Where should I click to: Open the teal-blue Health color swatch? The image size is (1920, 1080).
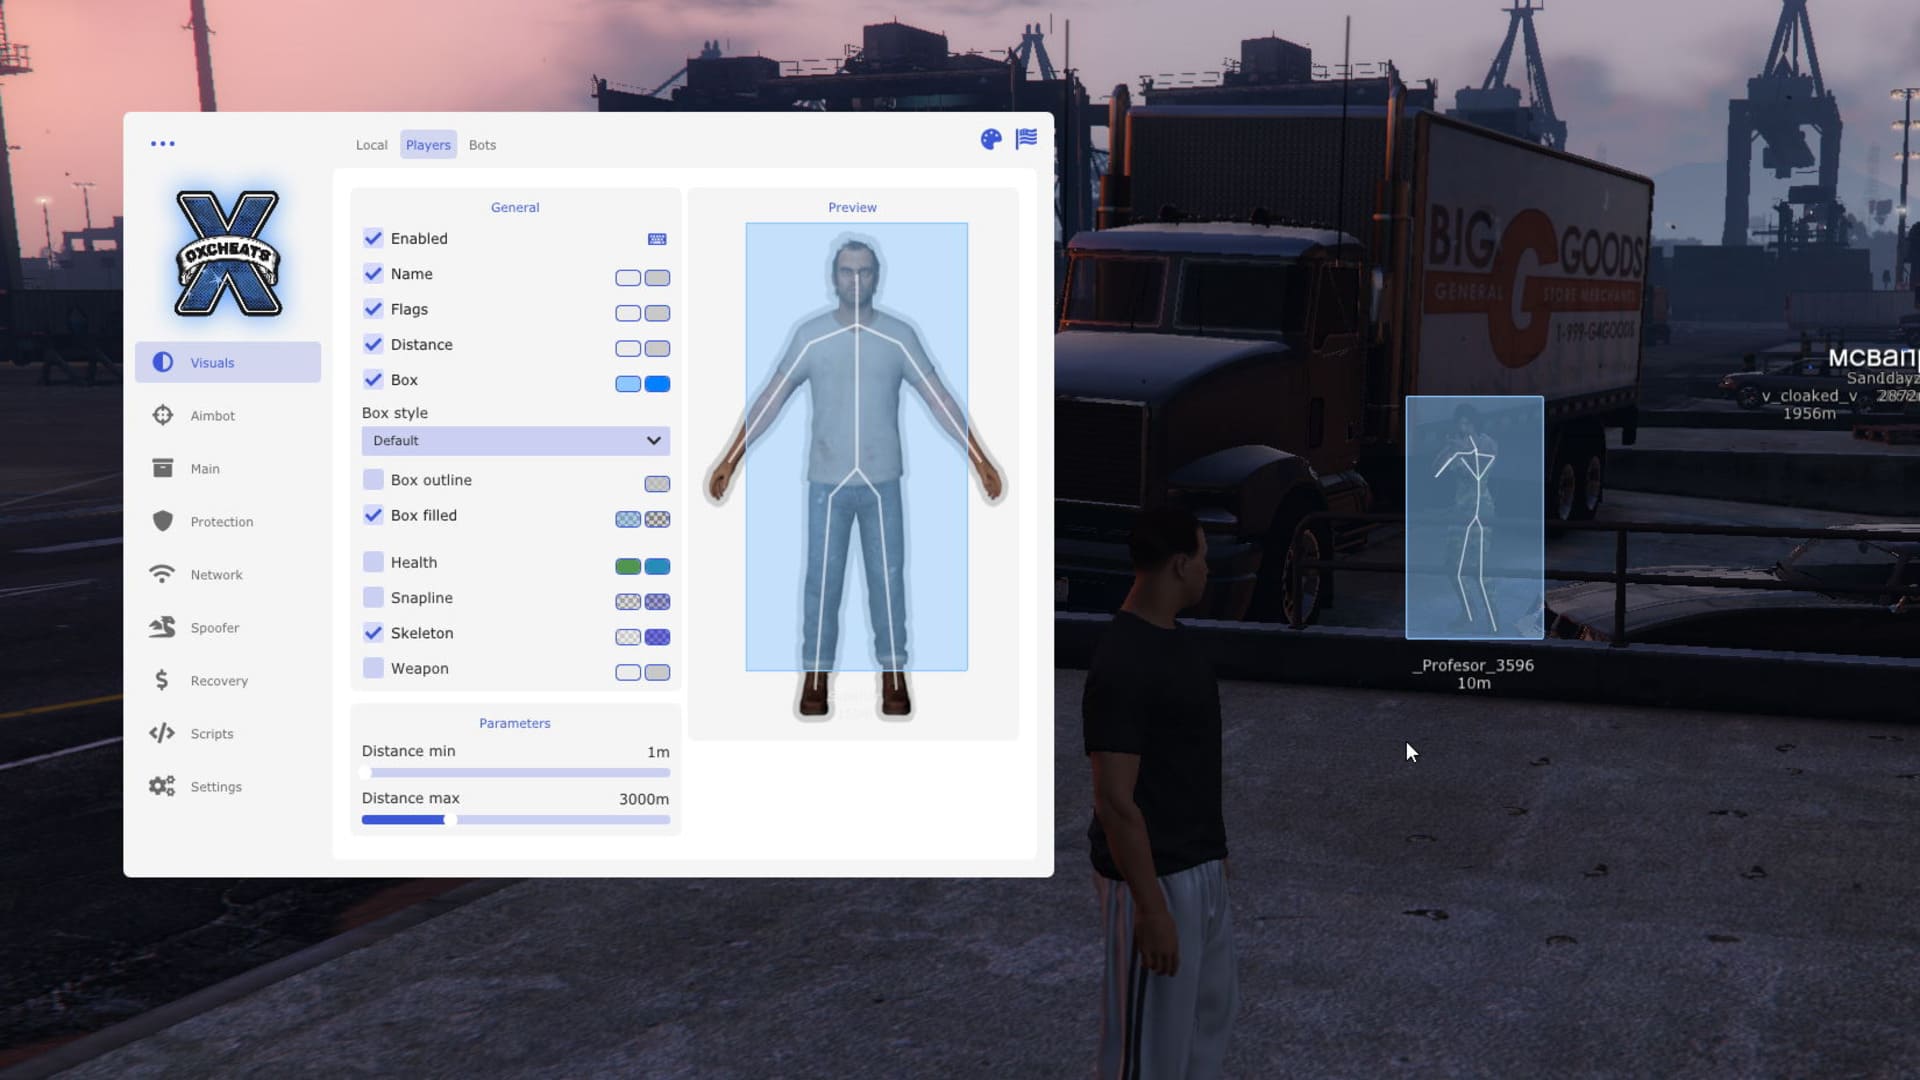657,566
